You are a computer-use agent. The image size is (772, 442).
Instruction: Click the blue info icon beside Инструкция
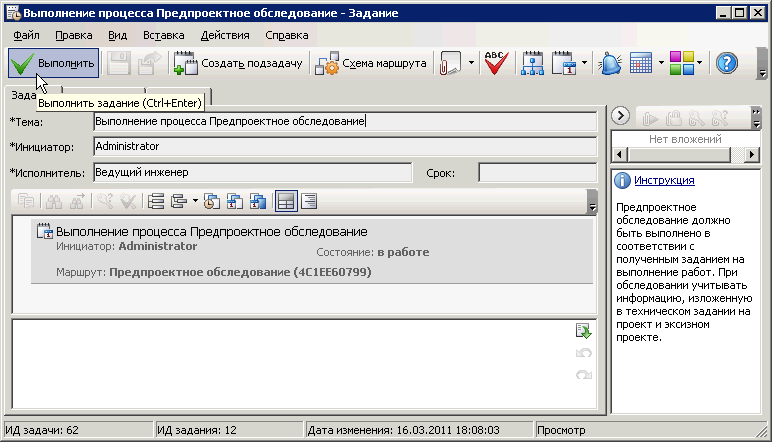(x=622, y=181)
